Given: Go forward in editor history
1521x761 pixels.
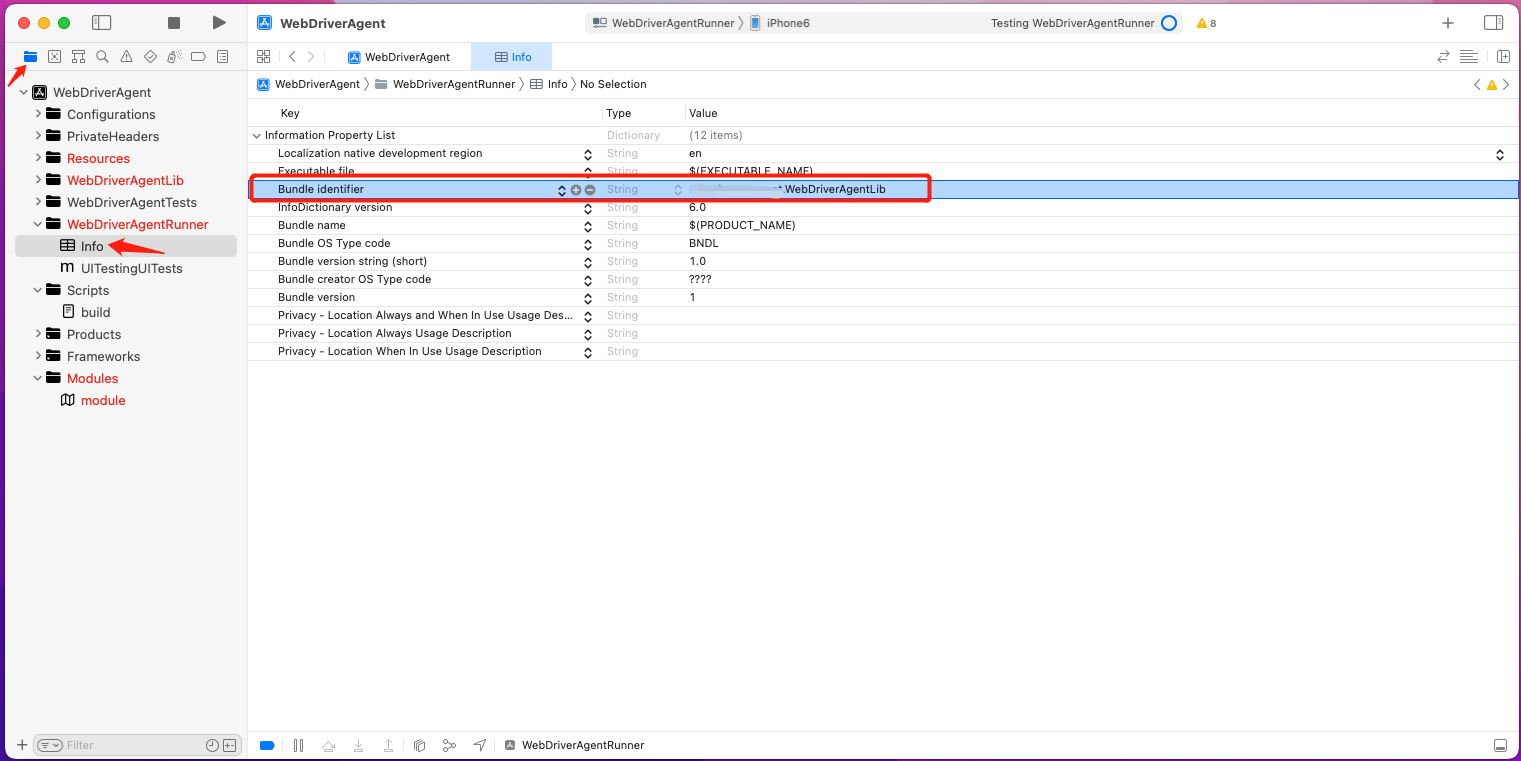Looking at the screenshot, I should click(311, 57).
